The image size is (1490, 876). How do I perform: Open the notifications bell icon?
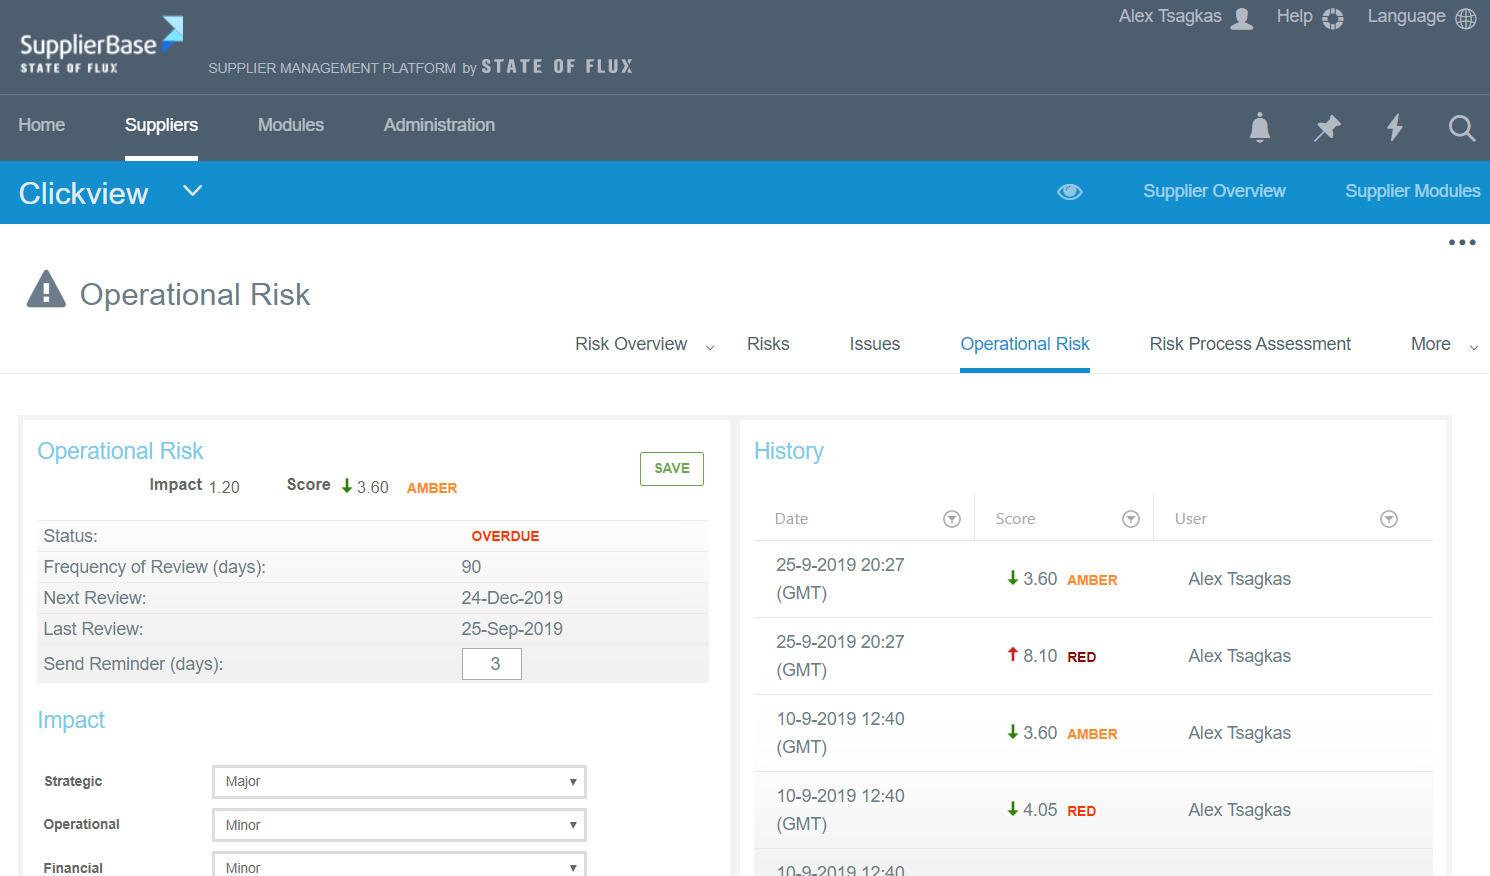pyautogui.click(x=1260, y=128)
